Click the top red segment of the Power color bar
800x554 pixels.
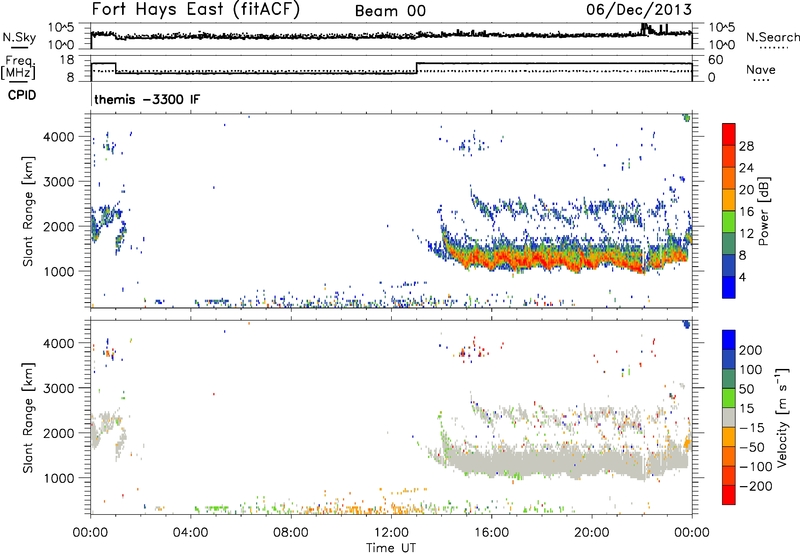(x=729, y=134)
